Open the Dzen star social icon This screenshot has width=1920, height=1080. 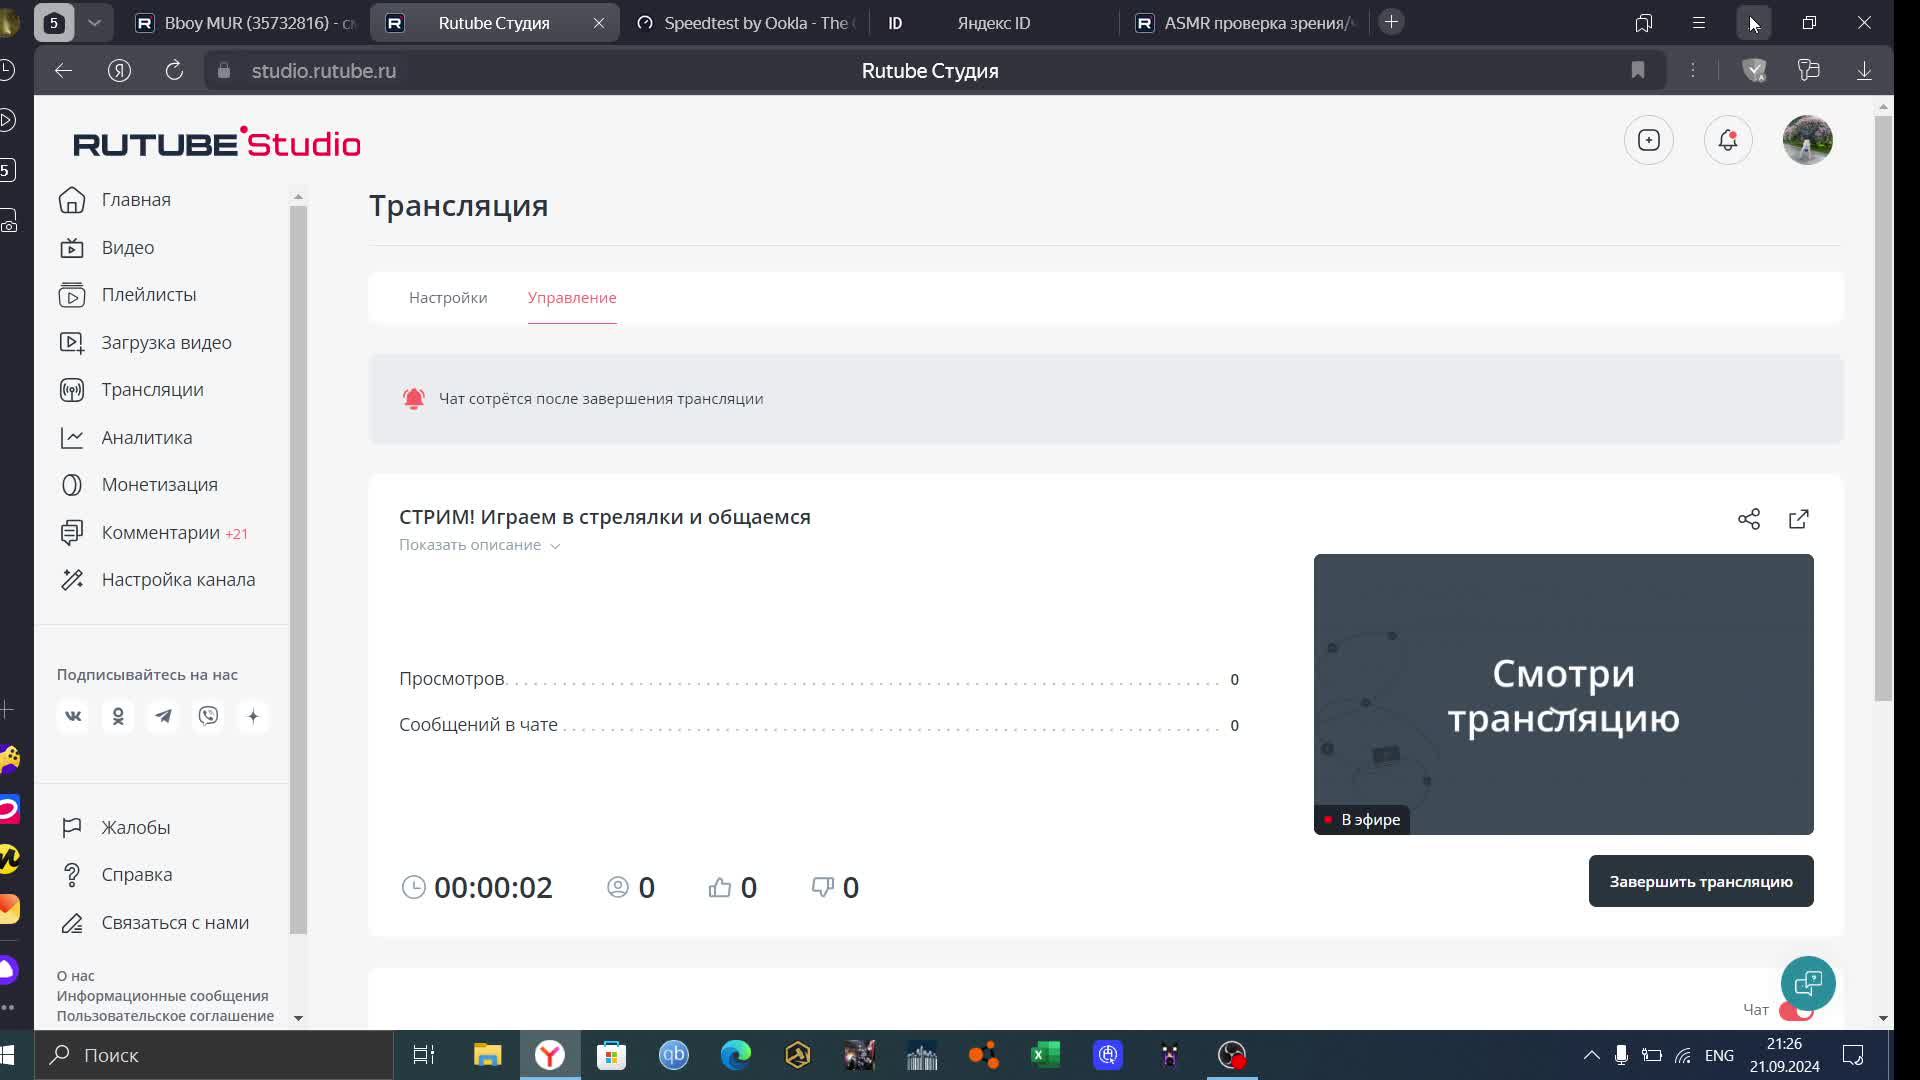click(253, 716)
